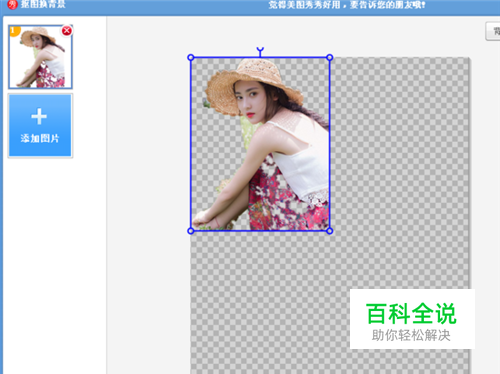The height and width of the screenshot is (374, 500).
Task: Select the cutout girl thumbnail in sidebar
Action: [x=40, y=57]
